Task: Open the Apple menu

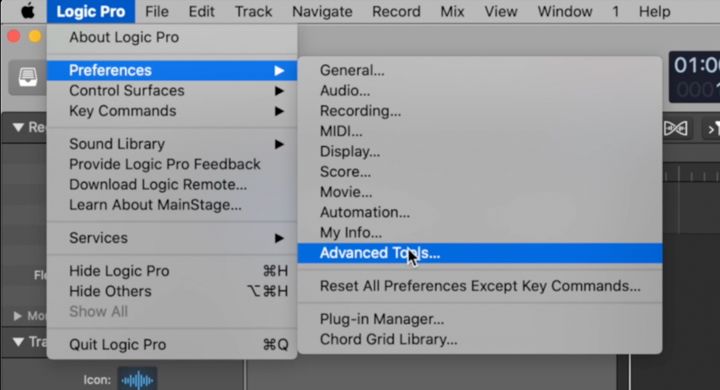Action: pyautogui.click(x=28, y=11)
